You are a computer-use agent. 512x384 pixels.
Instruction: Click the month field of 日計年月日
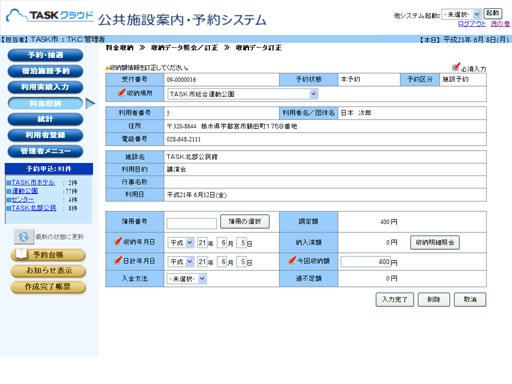[x=222, y=262]
